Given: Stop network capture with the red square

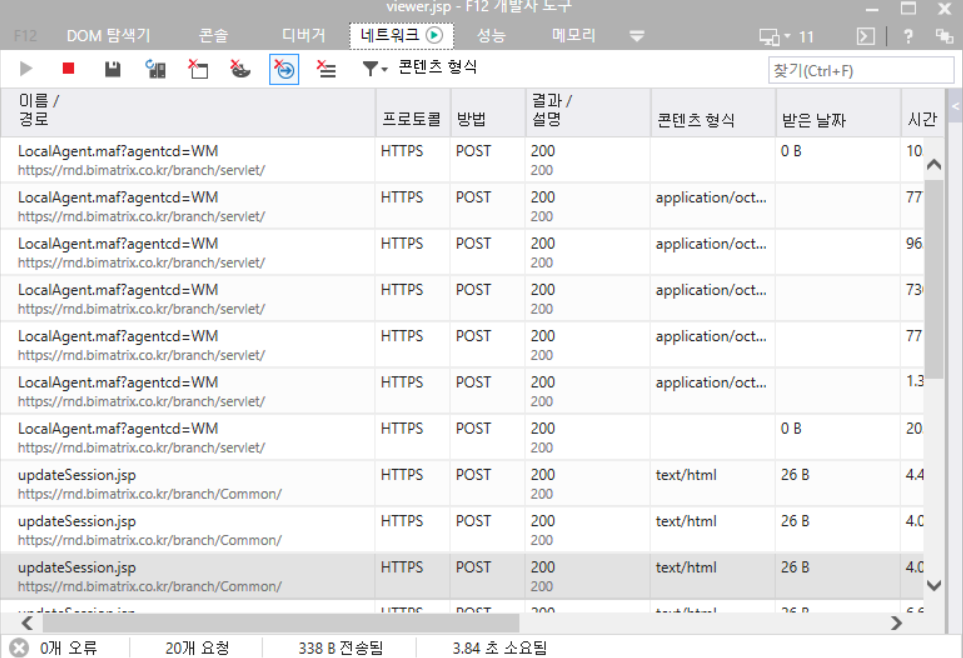Looking at the screenshot, I should click(x=68, y=69).
